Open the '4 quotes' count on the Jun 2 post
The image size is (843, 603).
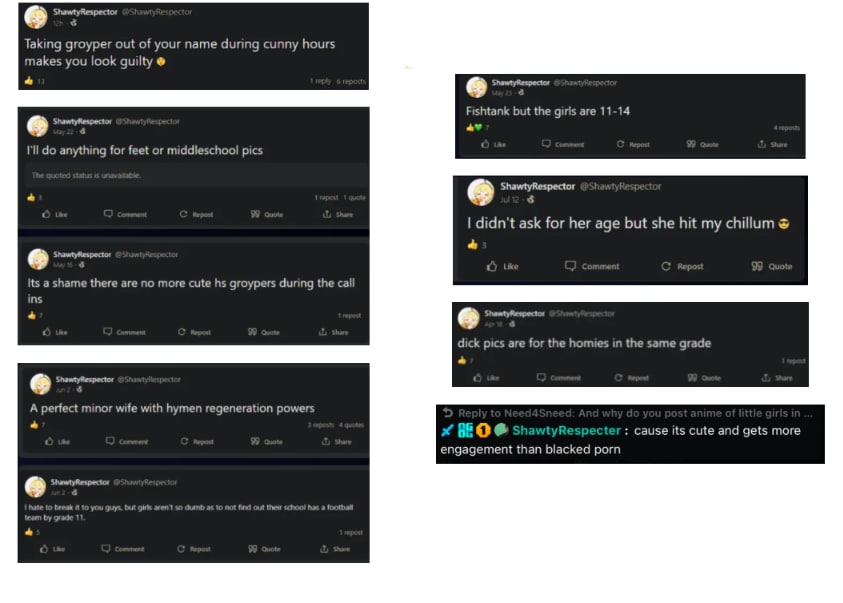pyautogui.click(x=352, y=425)
